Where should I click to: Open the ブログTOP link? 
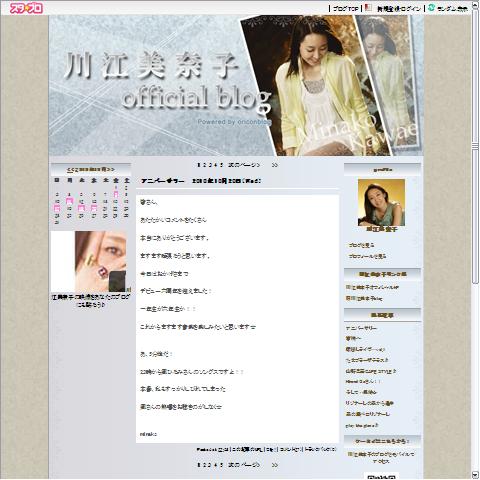345,9
